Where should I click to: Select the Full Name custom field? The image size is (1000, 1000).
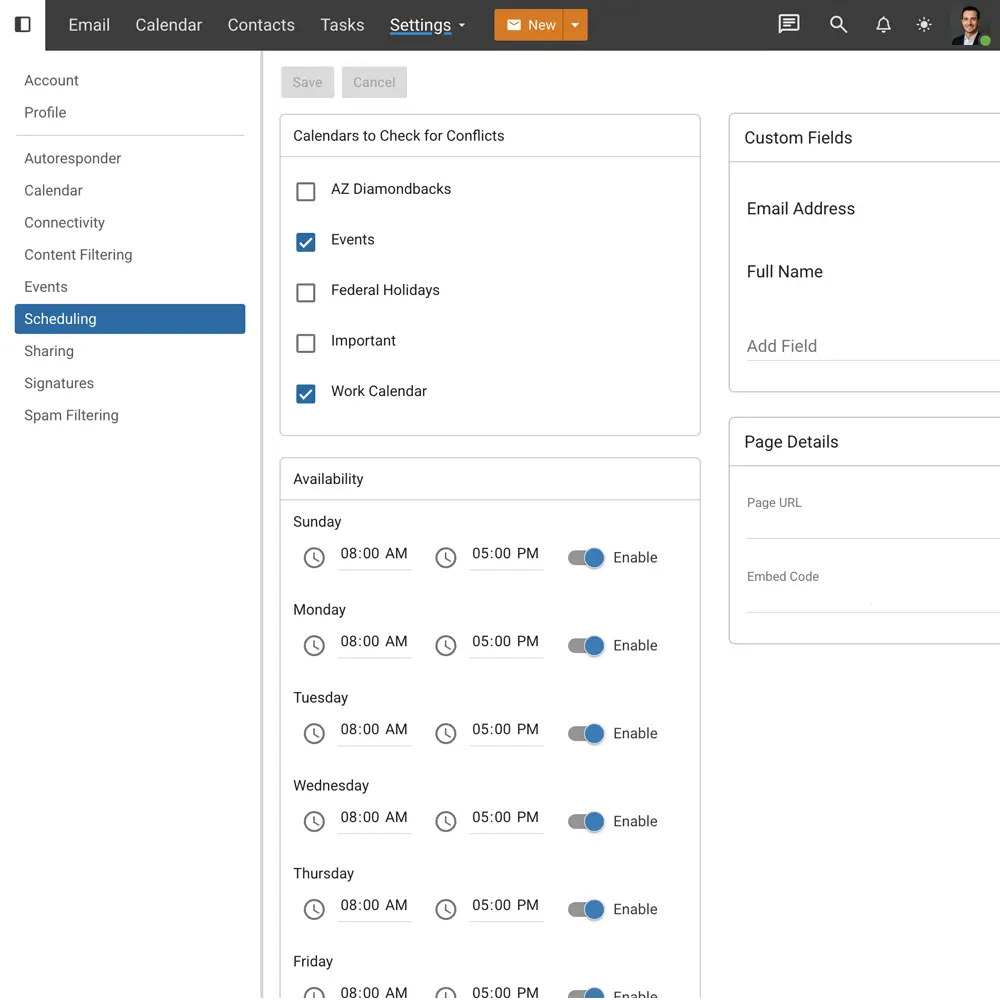coord(785,272)
